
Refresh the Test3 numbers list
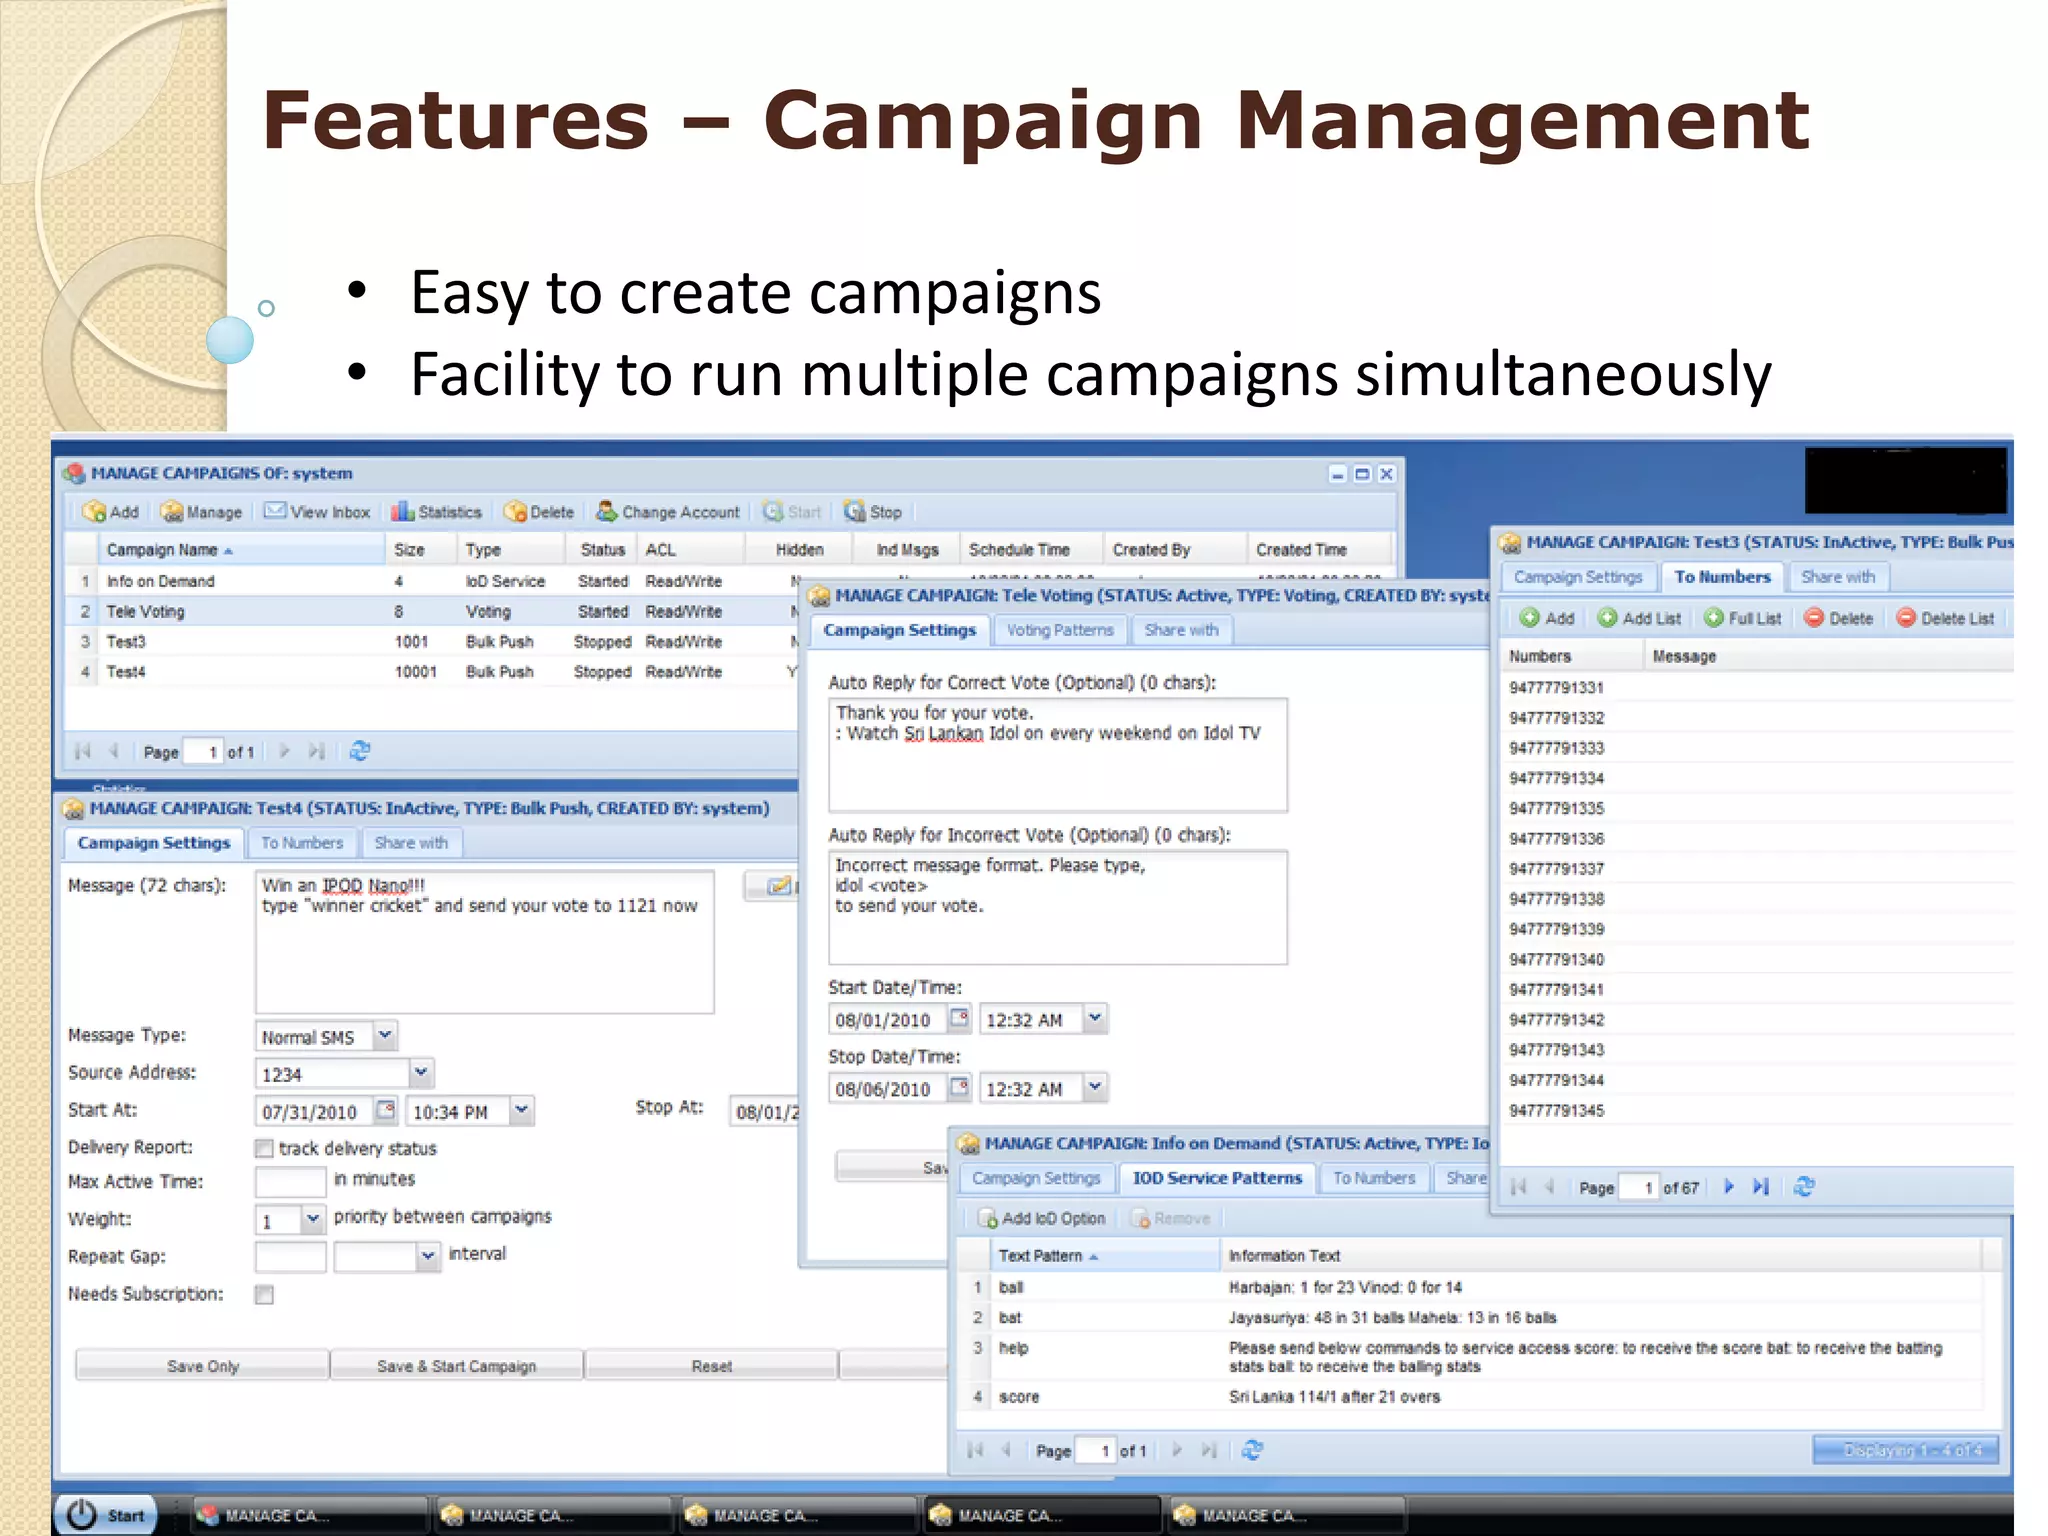pos(1804,1187)
